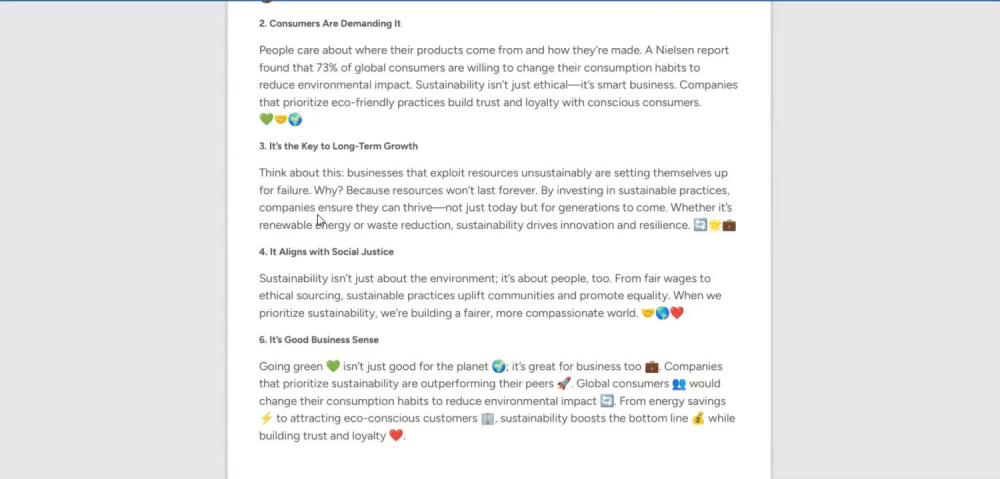This screenshot has height=479, width=1000.
Task: Click the heading "4. It Aligns with Social Justice"
Action: (x=326, y=252)
